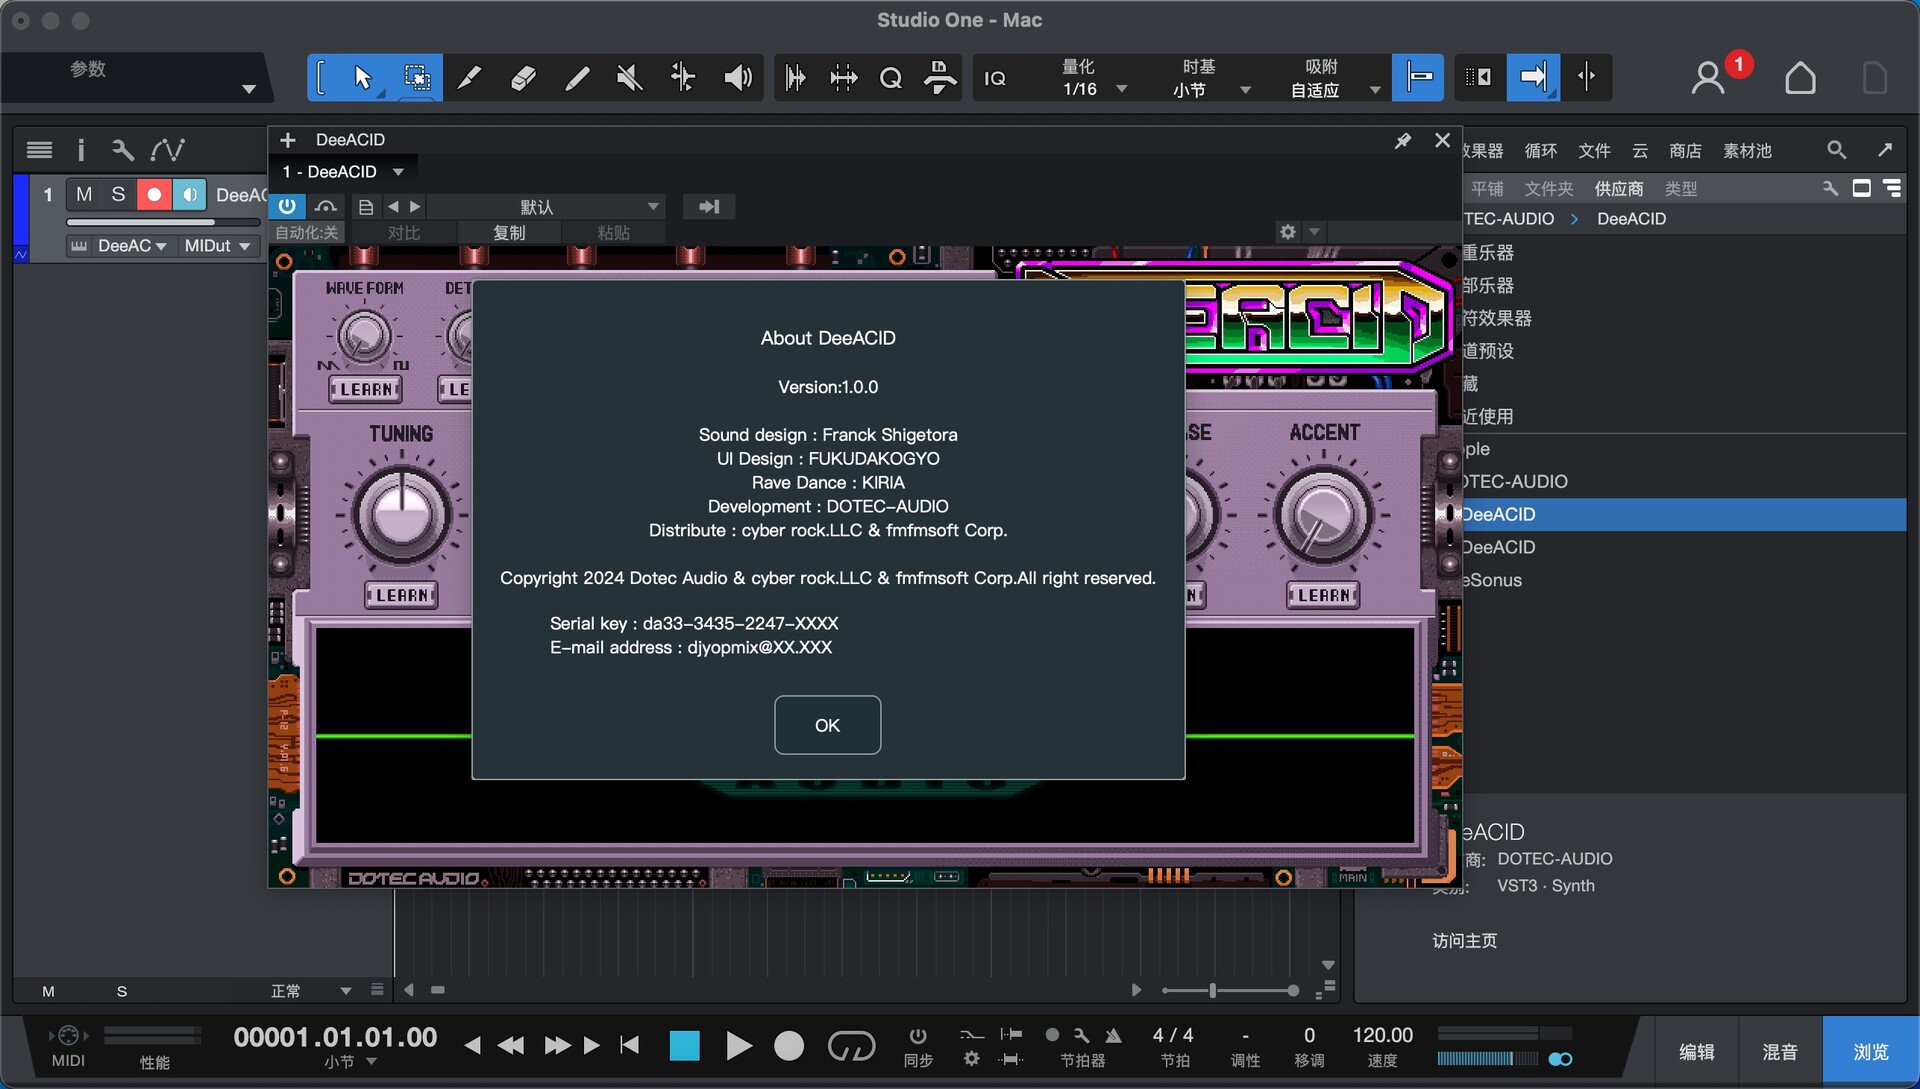The width and height of the screenshot is (1920, 1089).
Task: Click LEARN under the WAVE FORM knob
Action: (366, 389)
